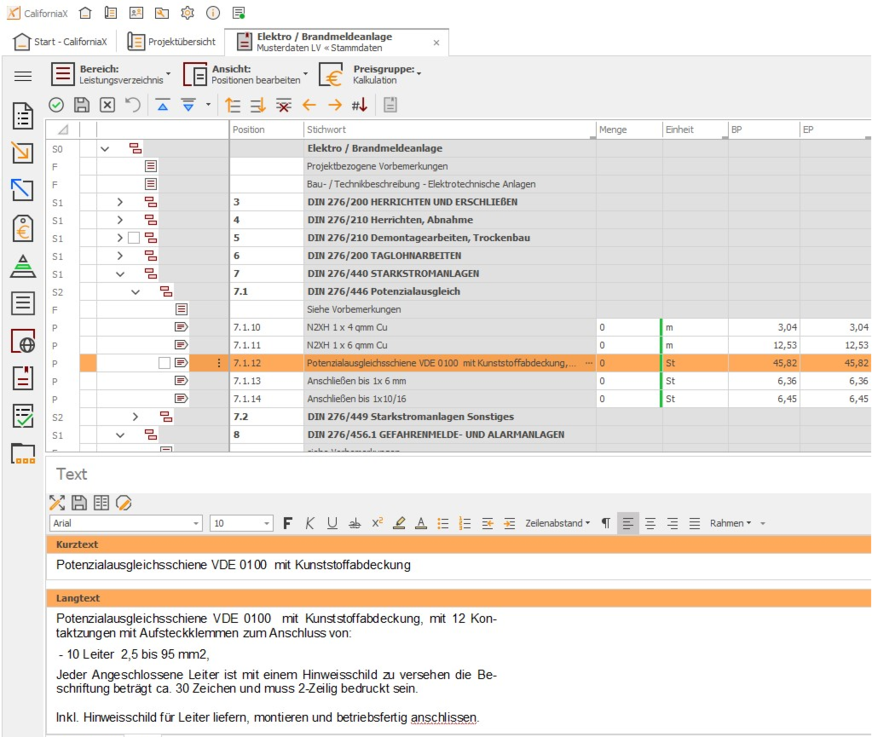Screen dimensions: 872x737
Task: Tick the checkbox in the 7.1.12 row
Action: click(x=164, y=363)
